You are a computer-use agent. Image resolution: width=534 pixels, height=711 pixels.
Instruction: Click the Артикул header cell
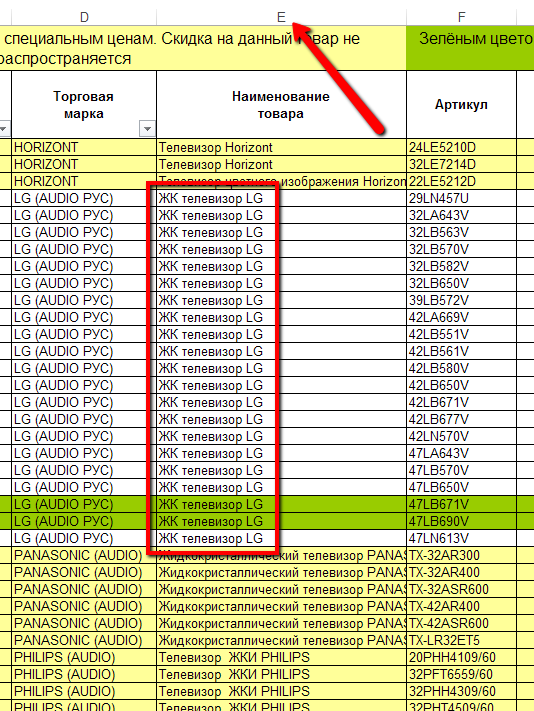pyautogui.click(x=461, y=105)
